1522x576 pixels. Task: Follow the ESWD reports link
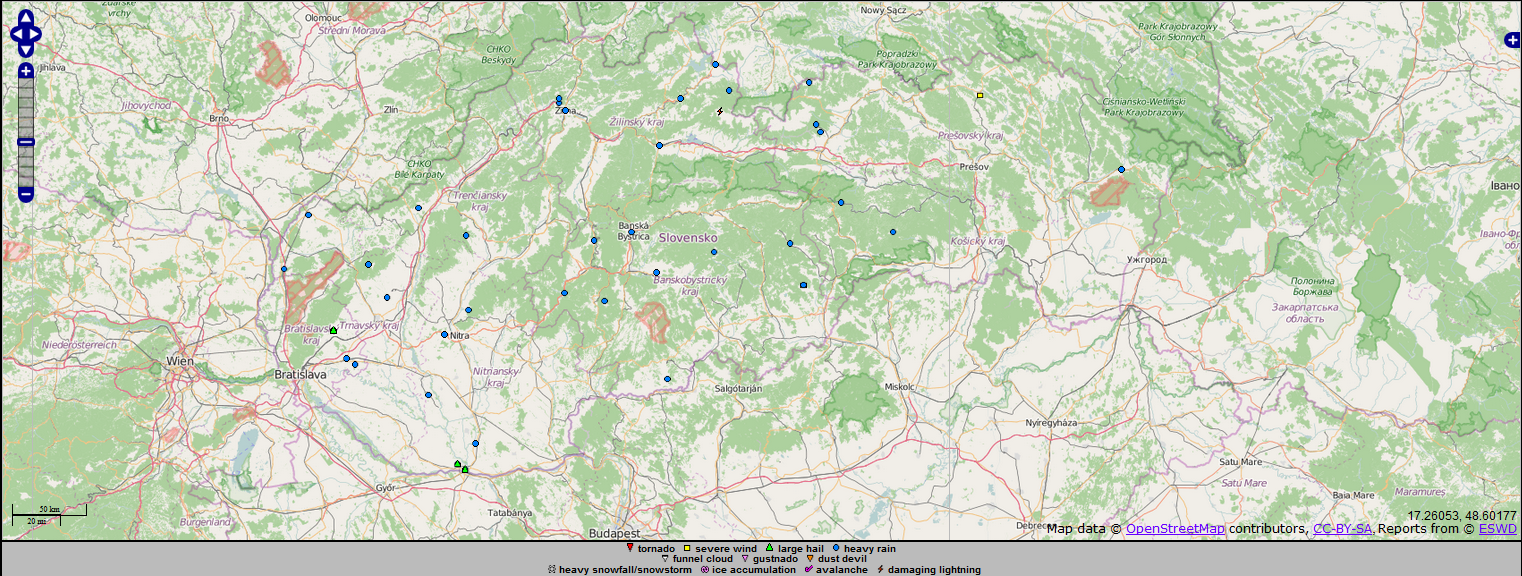point(1497,529)
